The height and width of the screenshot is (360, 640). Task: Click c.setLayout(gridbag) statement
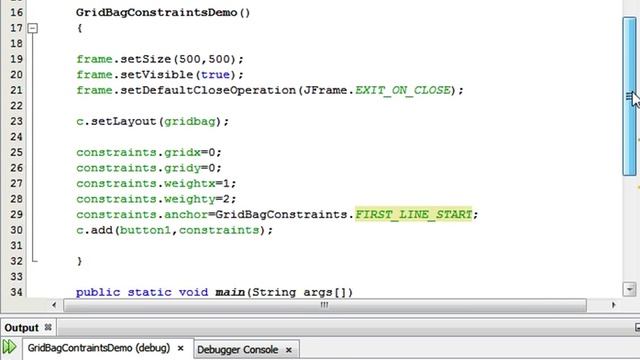[153, 122]
